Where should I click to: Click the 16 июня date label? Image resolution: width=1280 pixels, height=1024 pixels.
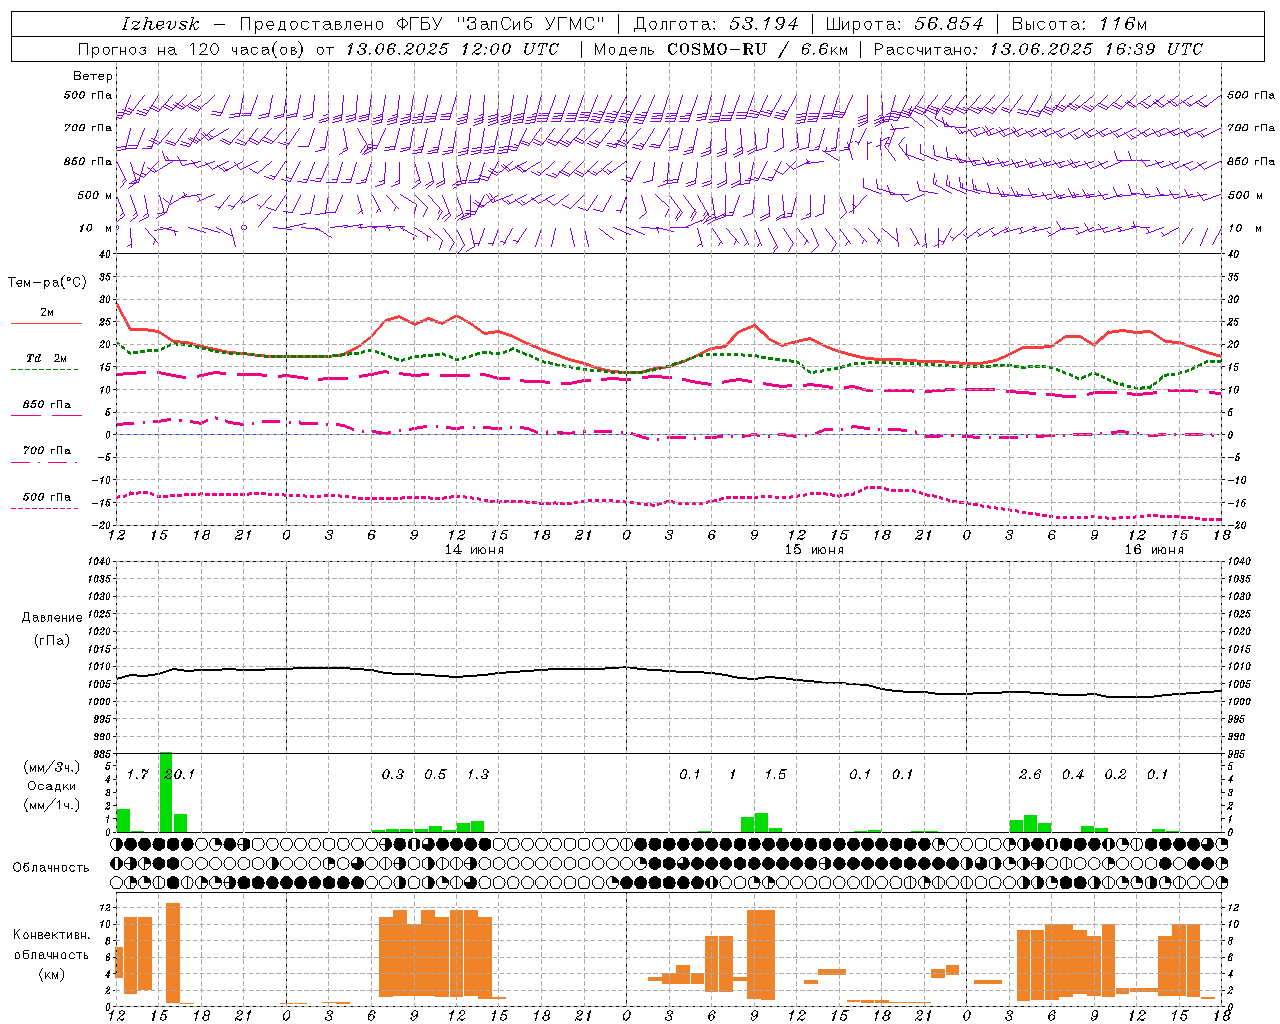click(1154, 550)
